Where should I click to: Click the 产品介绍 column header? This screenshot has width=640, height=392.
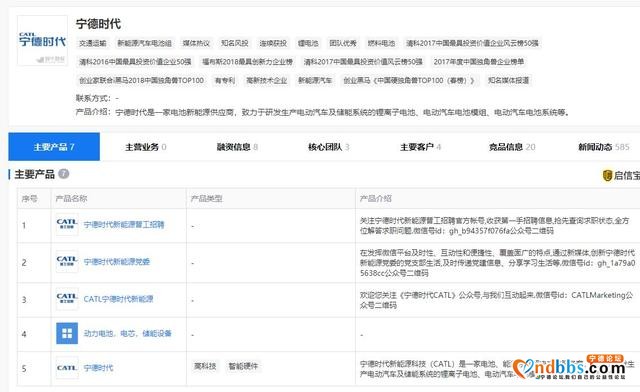(376, 198)
